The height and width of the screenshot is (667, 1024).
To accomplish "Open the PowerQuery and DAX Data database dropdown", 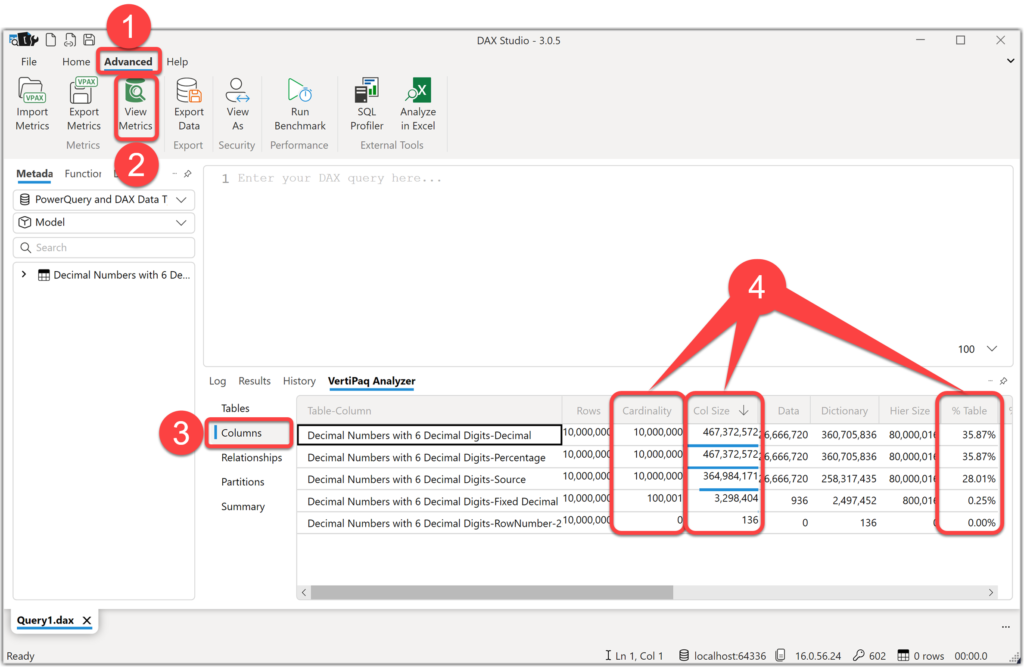I will pos(104,199).
